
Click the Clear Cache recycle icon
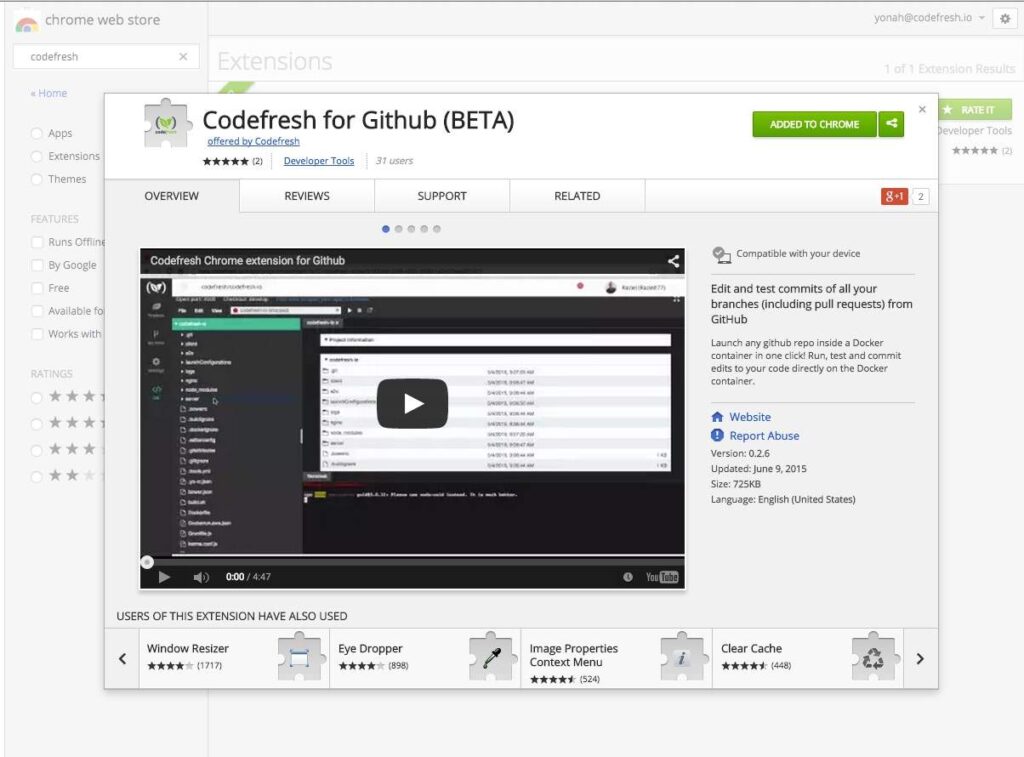[874, 657]
